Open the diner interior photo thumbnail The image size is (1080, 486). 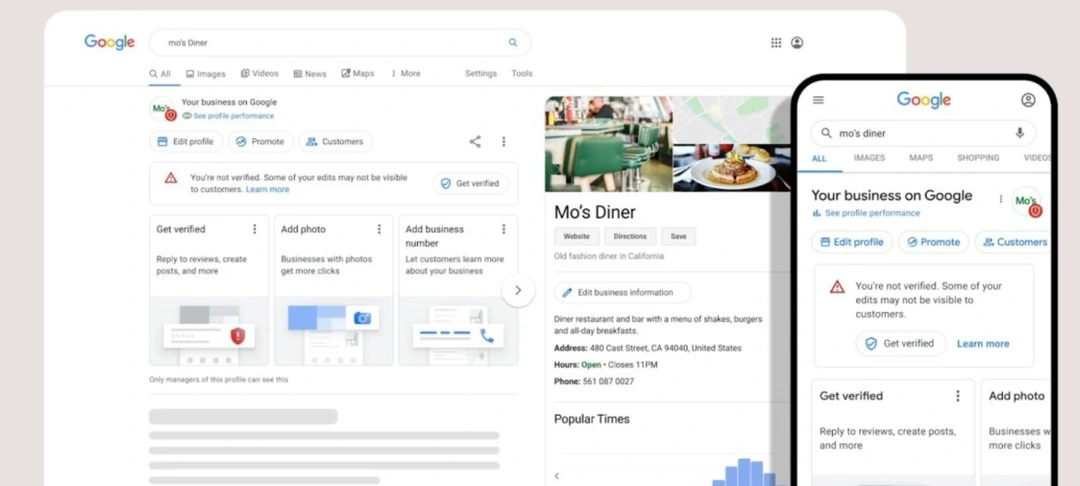point(608,144)
